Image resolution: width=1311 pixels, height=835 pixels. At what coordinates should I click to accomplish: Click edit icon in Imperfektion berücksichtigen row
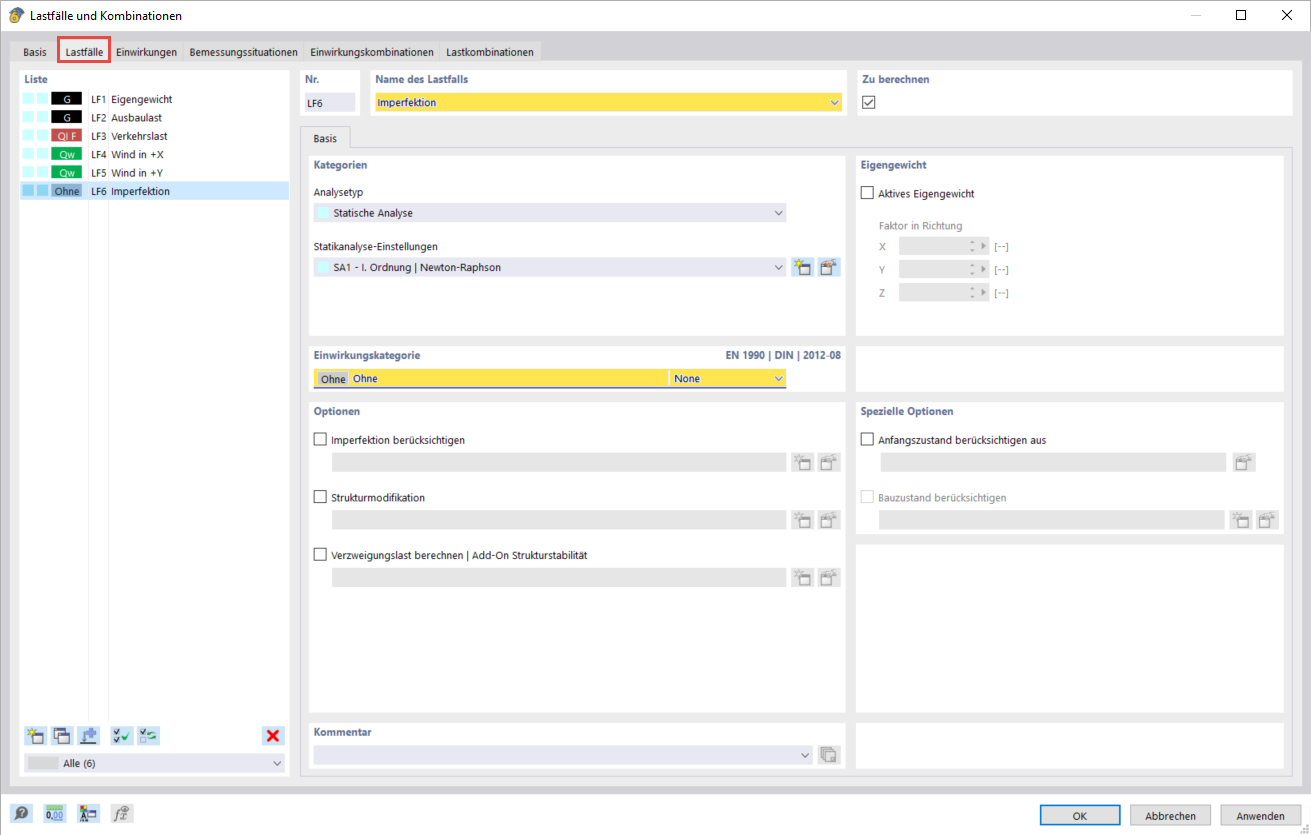pyautogui.click(x=829, y=462)
